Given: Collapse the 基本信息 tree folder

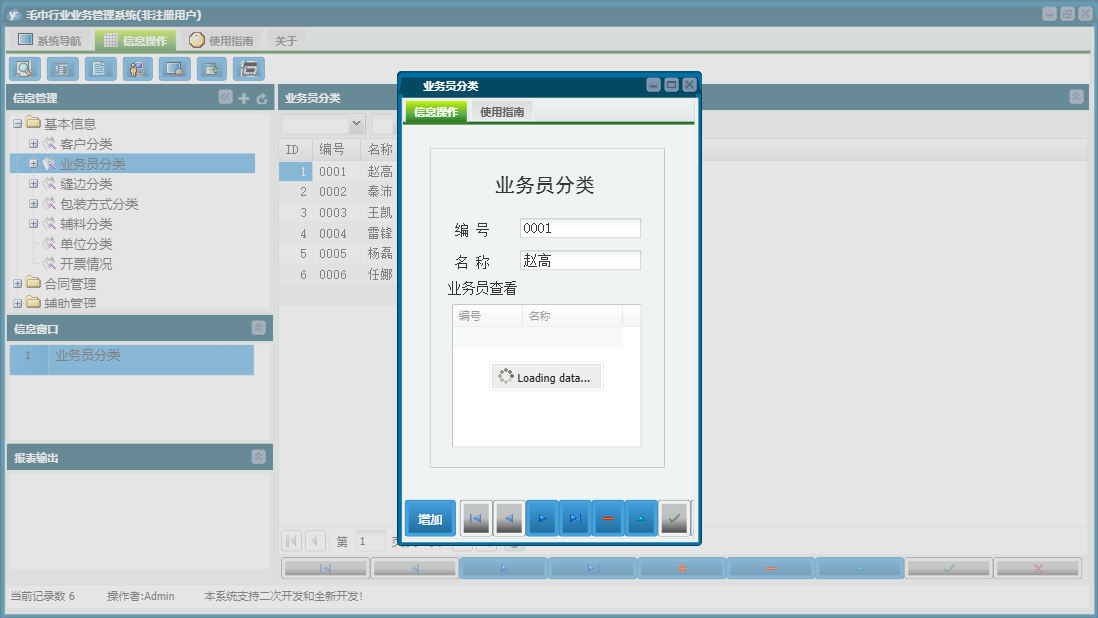Looking at the screenshot, I should point(18,124).
